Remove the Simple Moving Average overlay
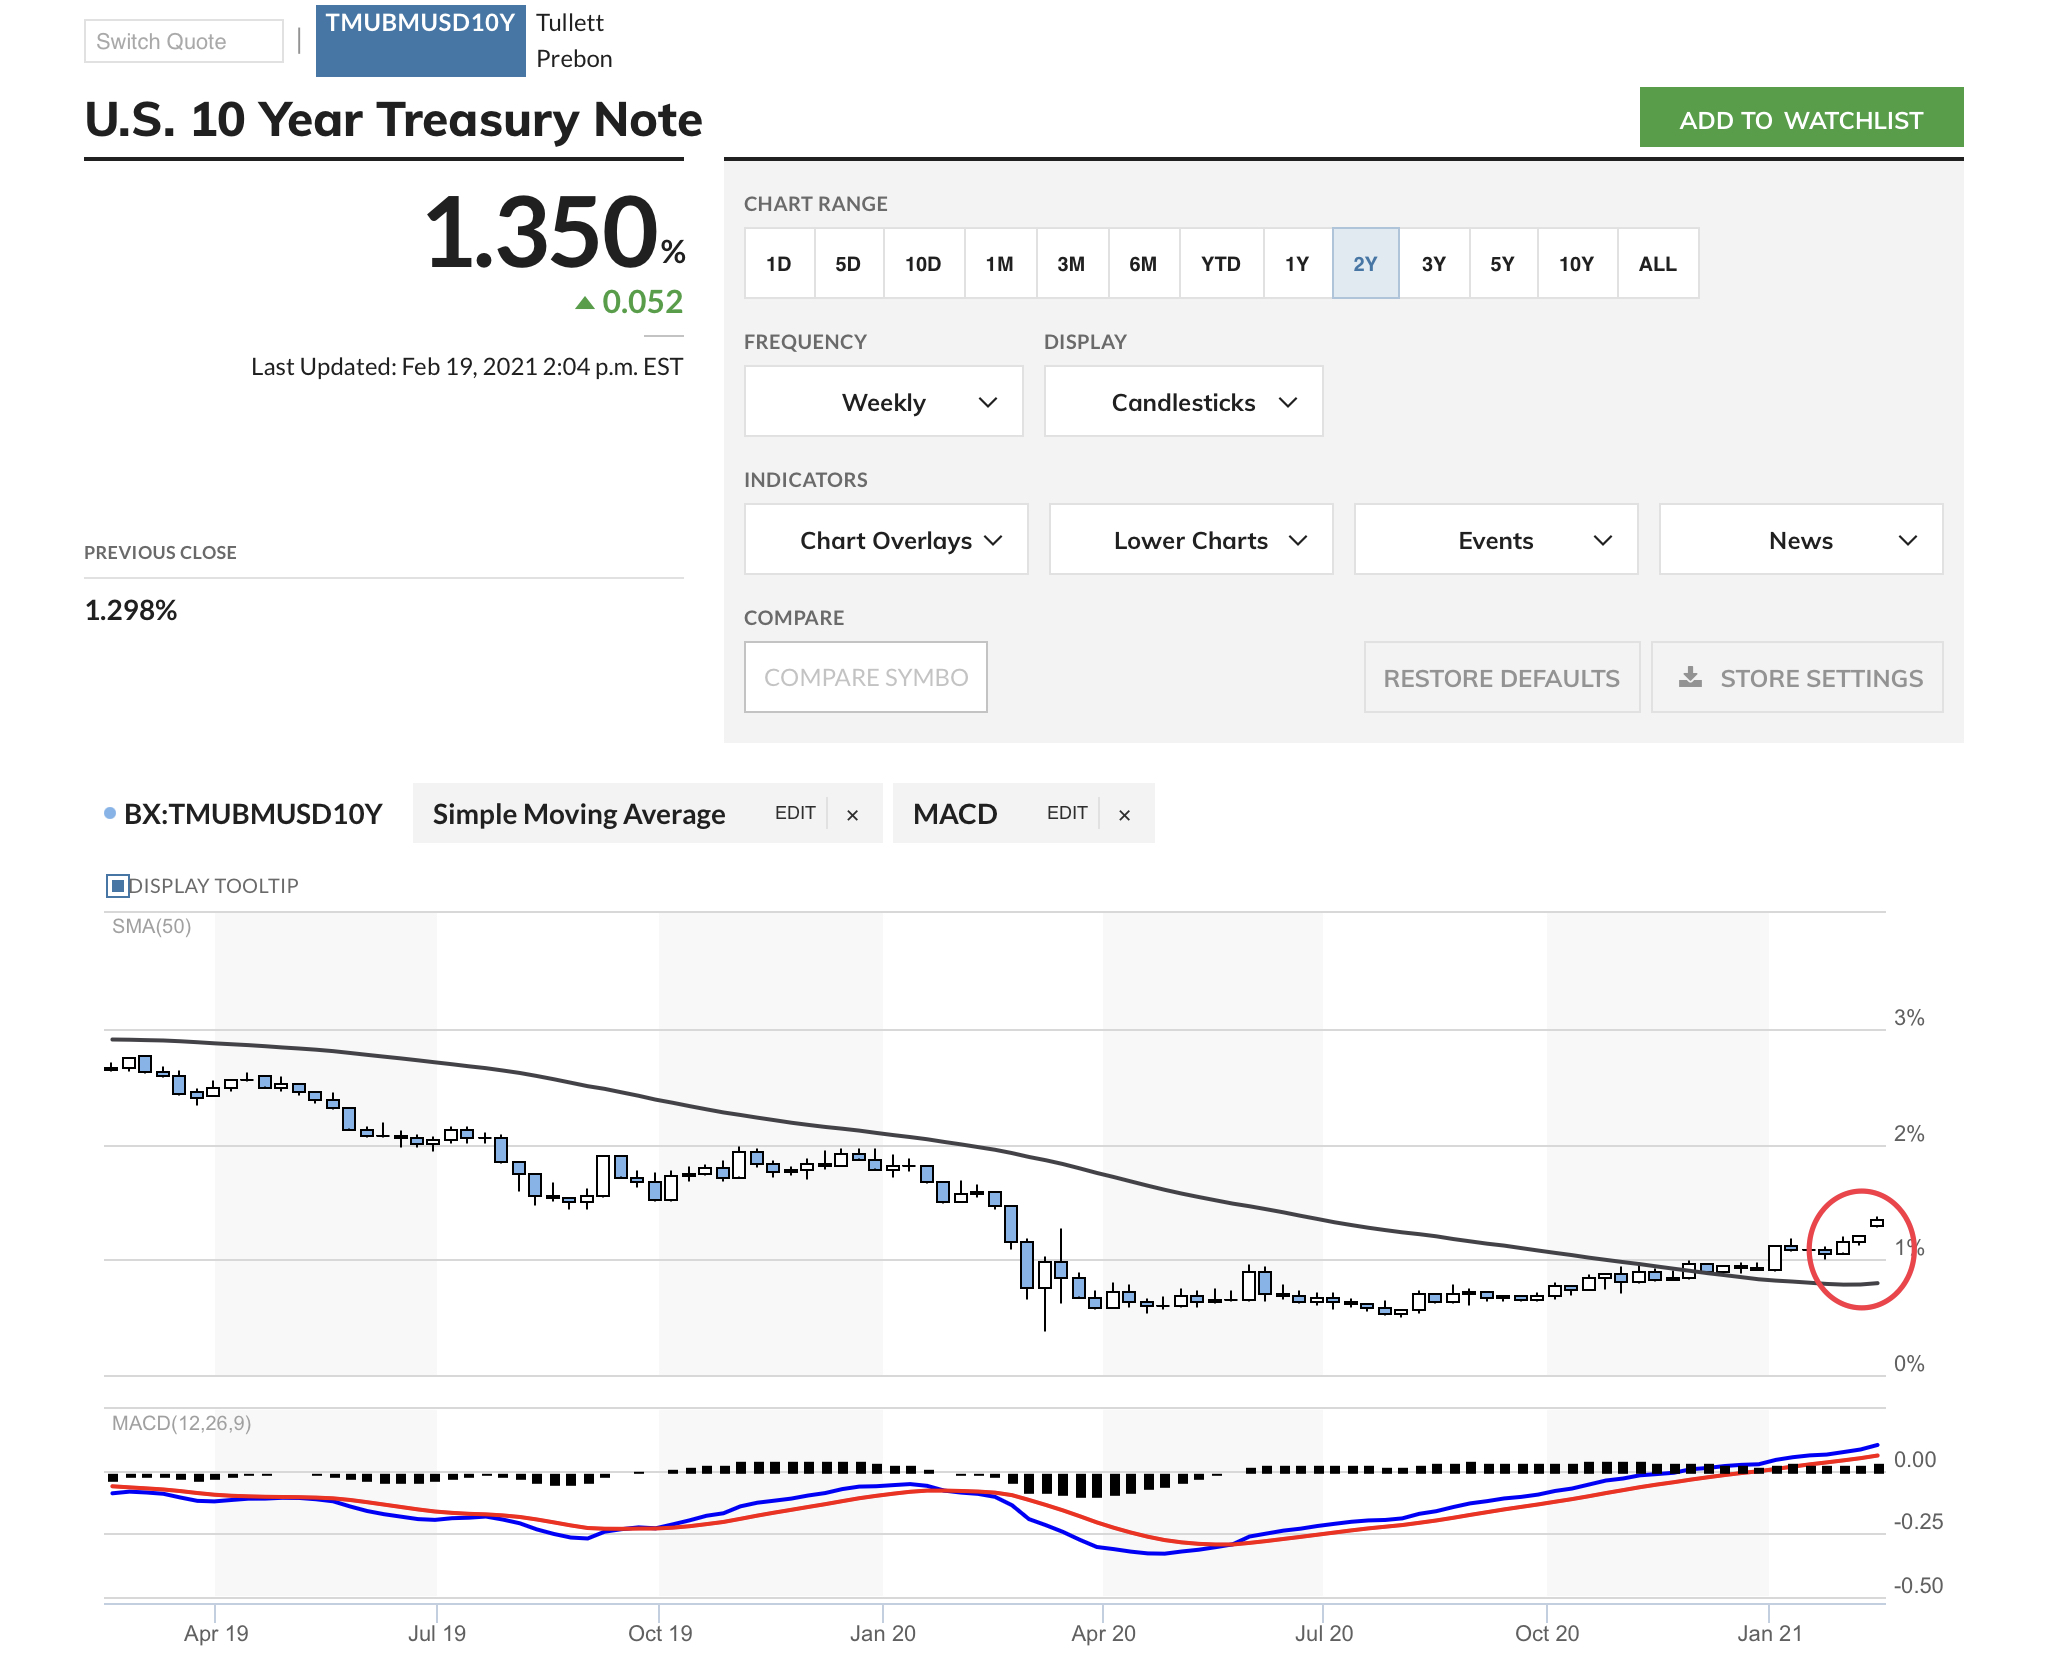Screen dimensions: 2048x1666 coord(852,815)
